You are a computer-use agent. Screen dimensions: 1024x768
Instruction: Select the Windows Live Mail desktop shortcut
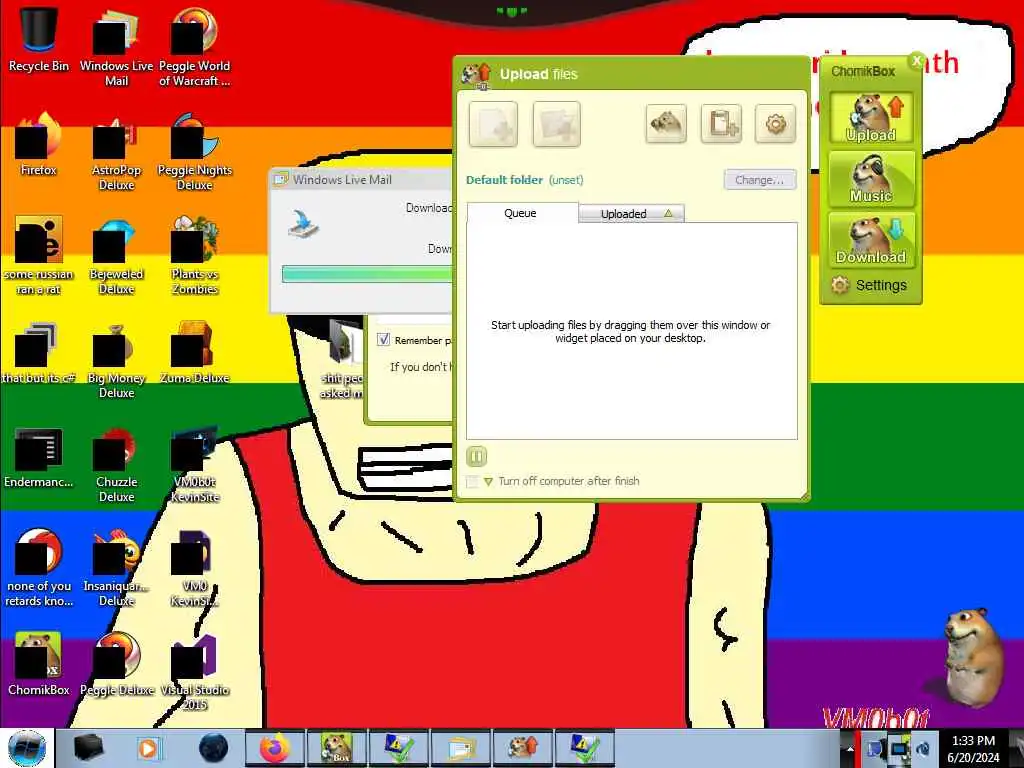(116, 47)
